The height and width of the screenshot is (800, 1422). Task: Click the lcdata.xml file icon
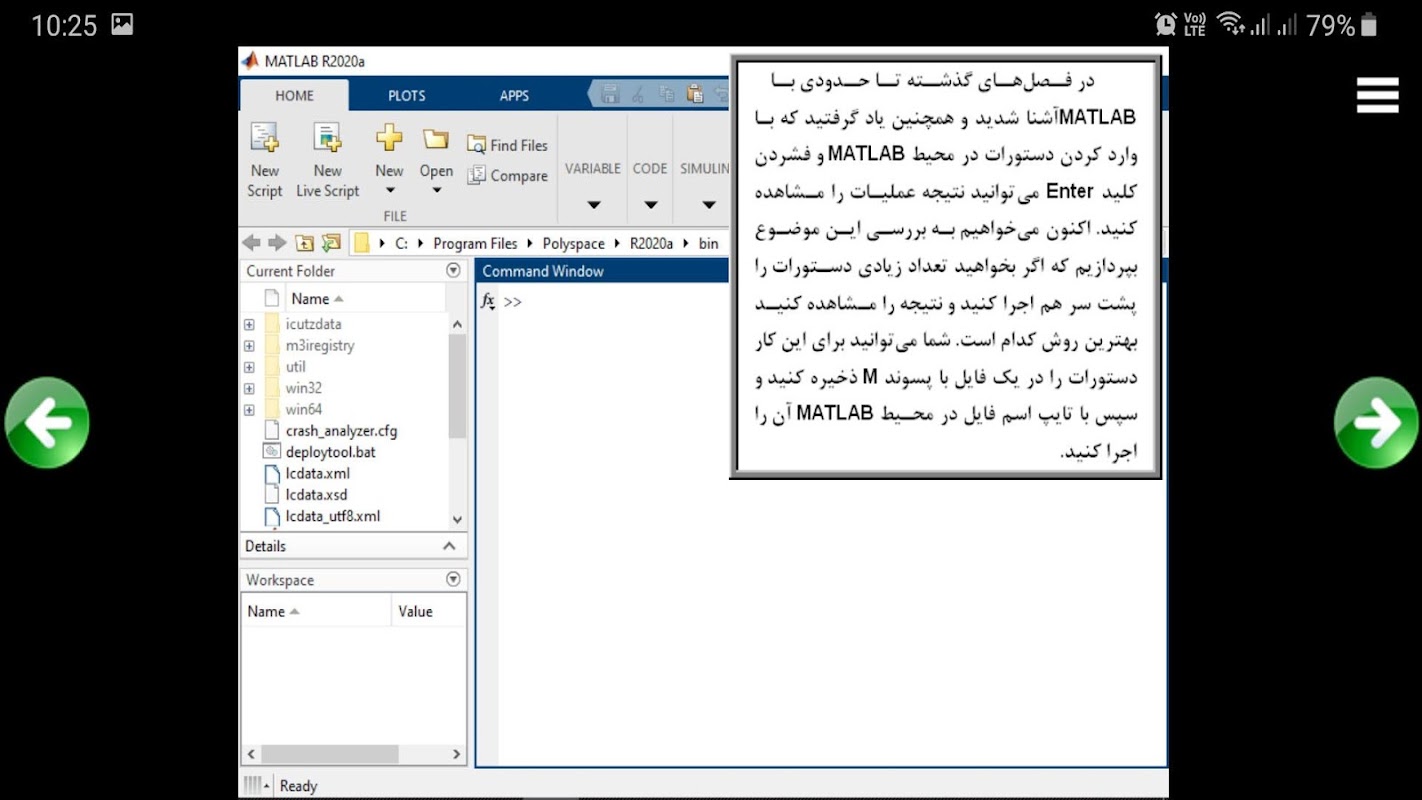coord(271,473)
